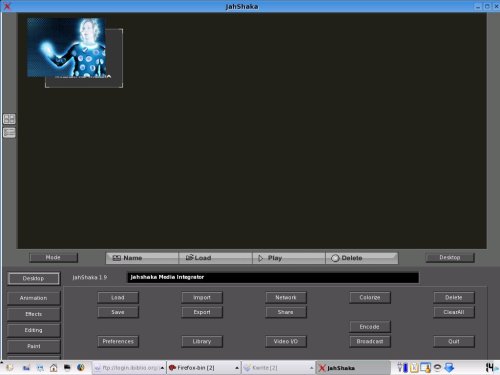This screenshot has width=500, height=375.
Task: Switch to list view icon
Action: pos(9,133)
